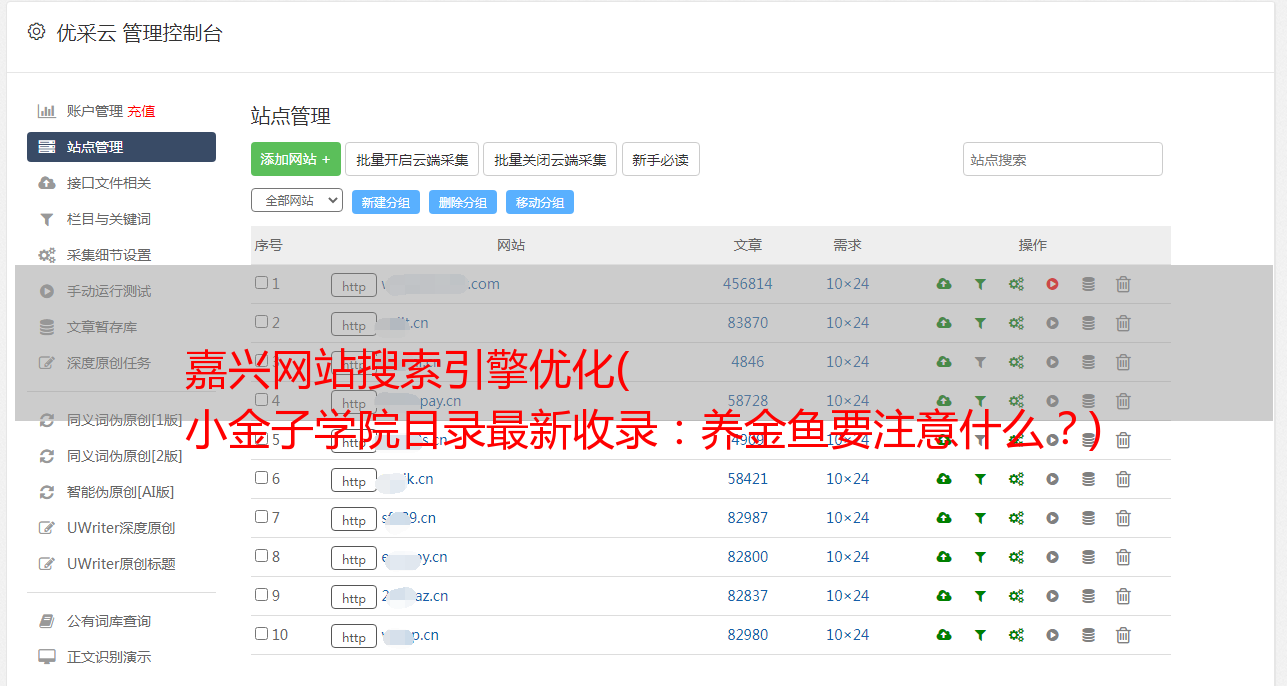The width and height of the screenshot is (1287, 686).
Task: Click 批量开启云端采集 button
Action: [412, 159]
